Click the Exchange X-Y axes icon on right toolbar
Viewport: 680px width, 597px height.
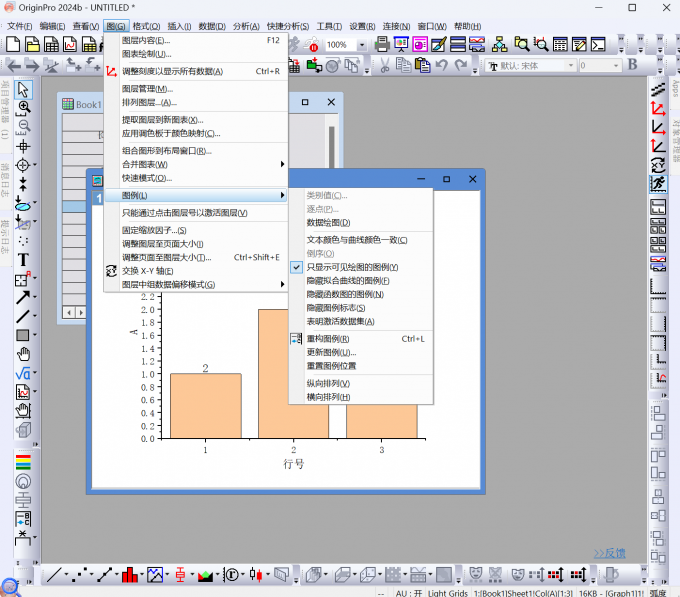pyautogui.click(x=658, y=165)
